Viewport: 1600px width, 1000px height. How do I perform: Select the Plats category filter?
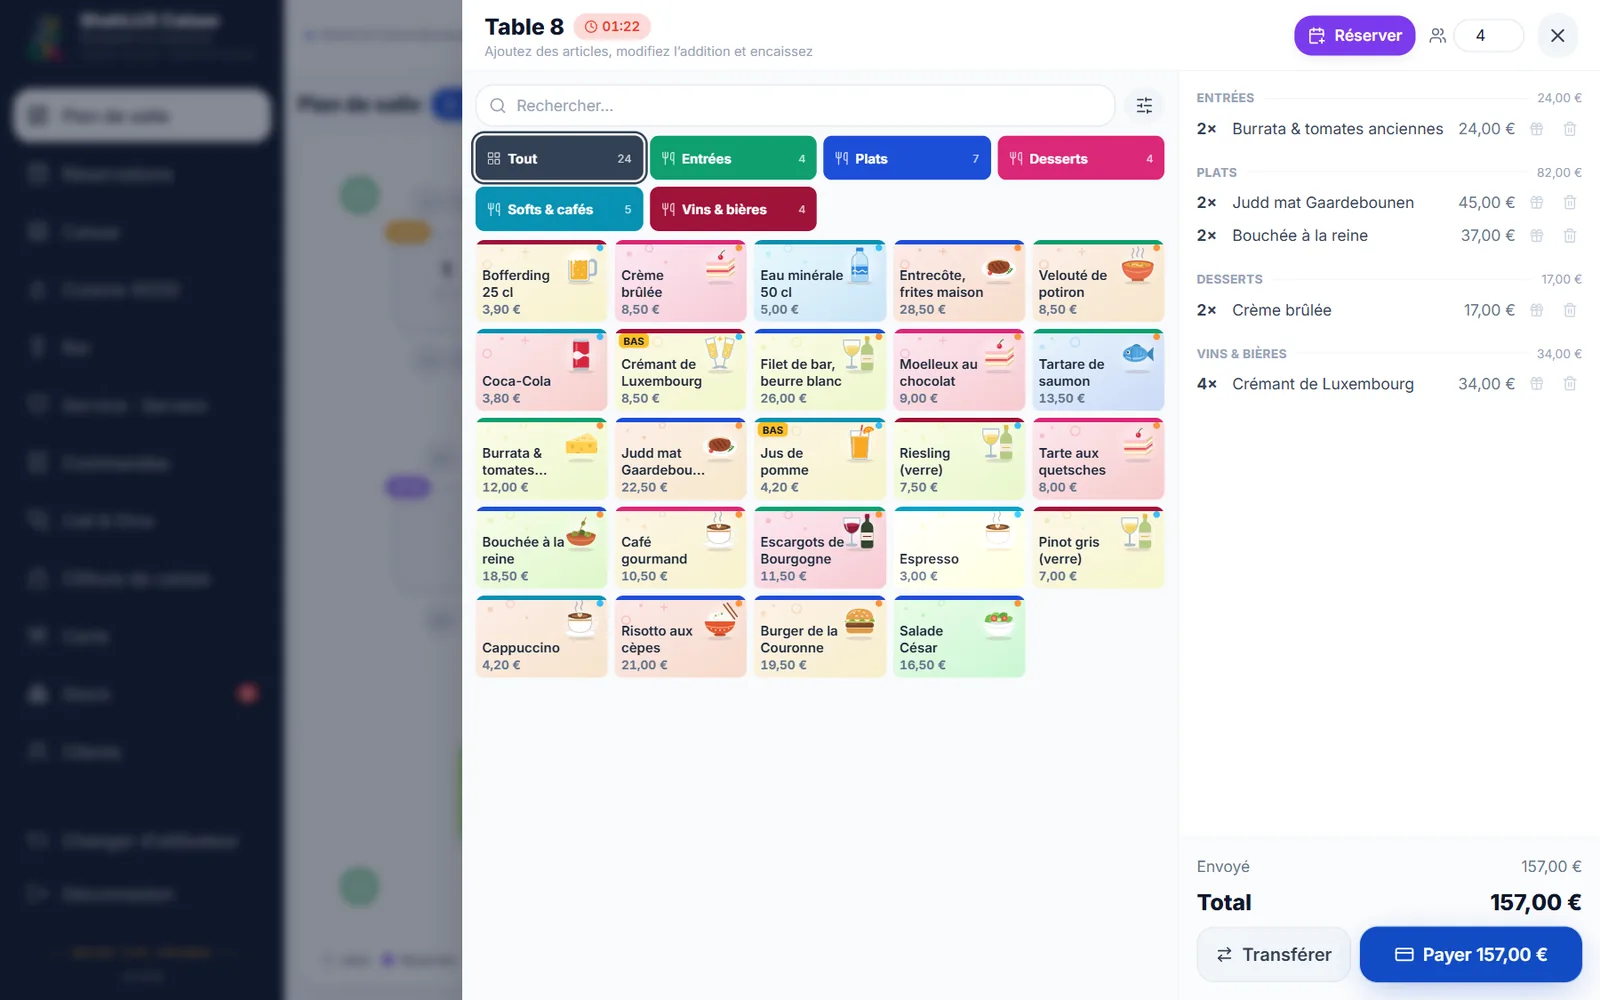coord(907,158)
